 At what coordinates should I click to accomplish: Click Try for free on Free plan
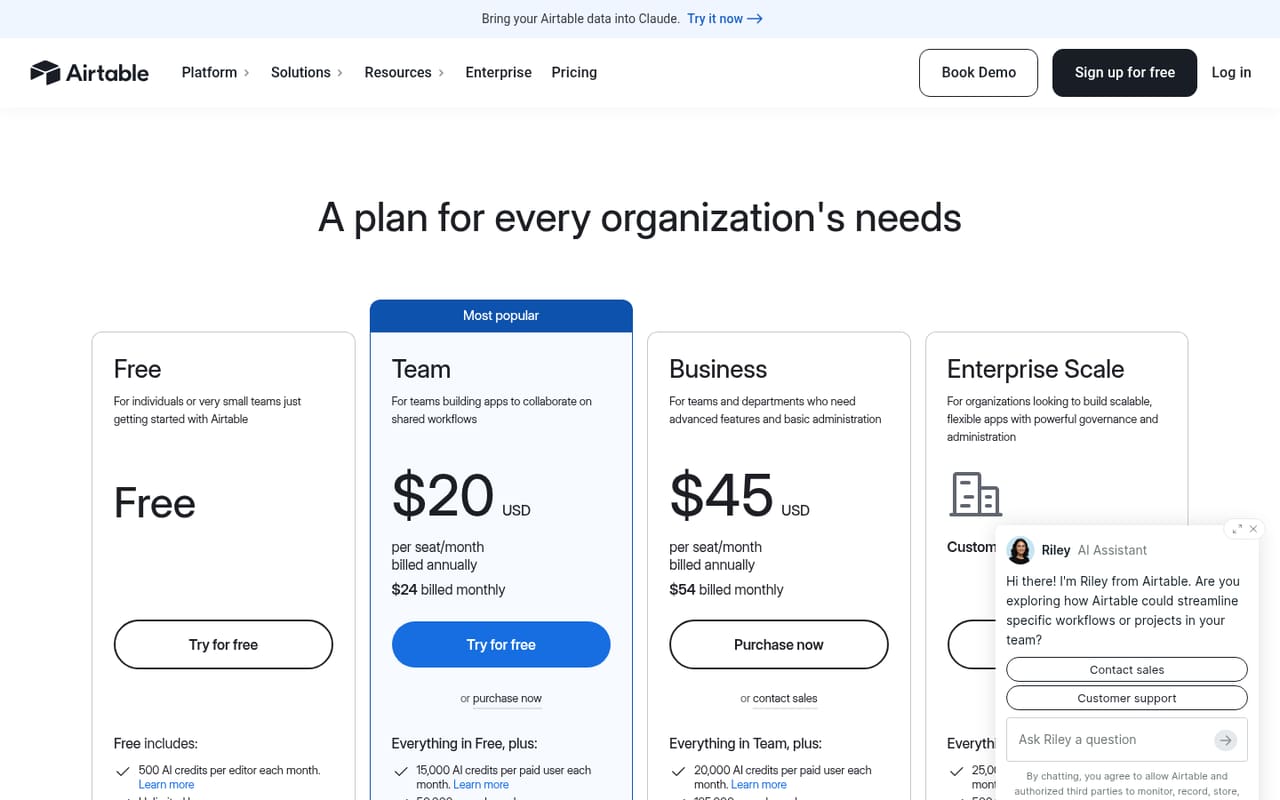(223, 645)
